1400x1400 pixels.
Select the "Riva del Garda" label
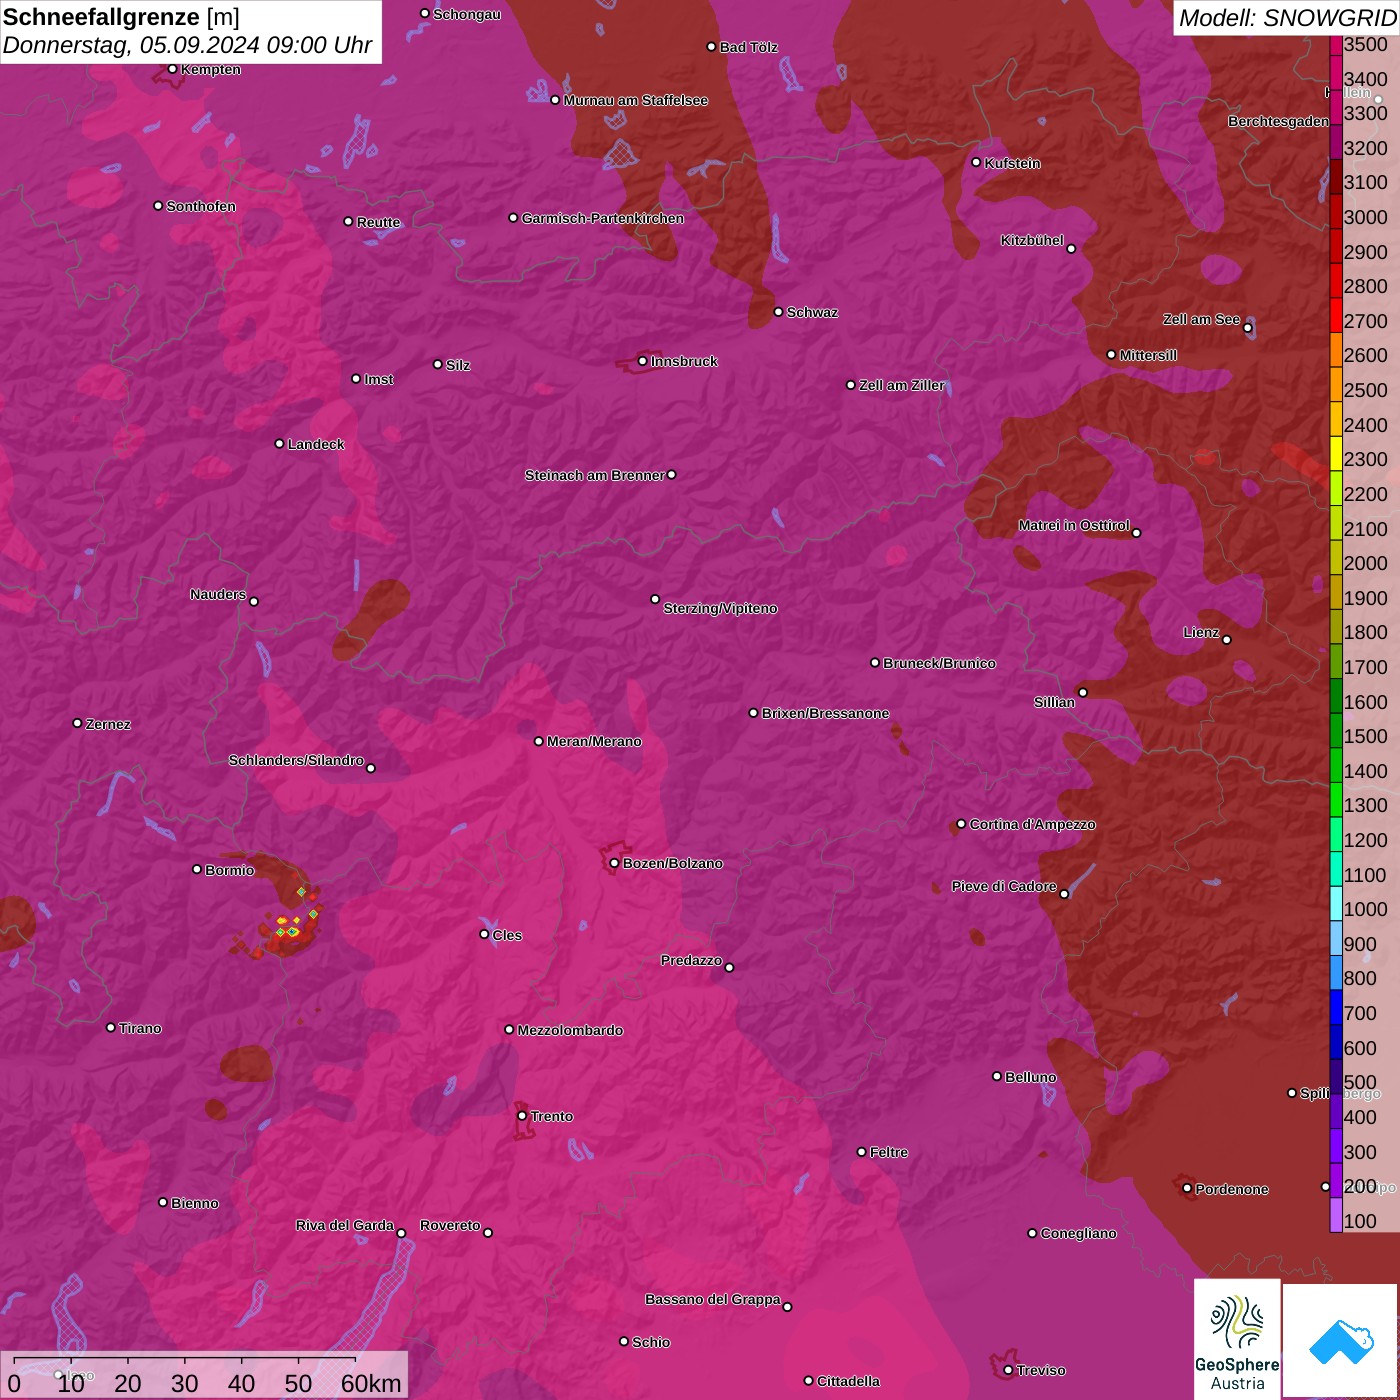tap(345, 1225)
